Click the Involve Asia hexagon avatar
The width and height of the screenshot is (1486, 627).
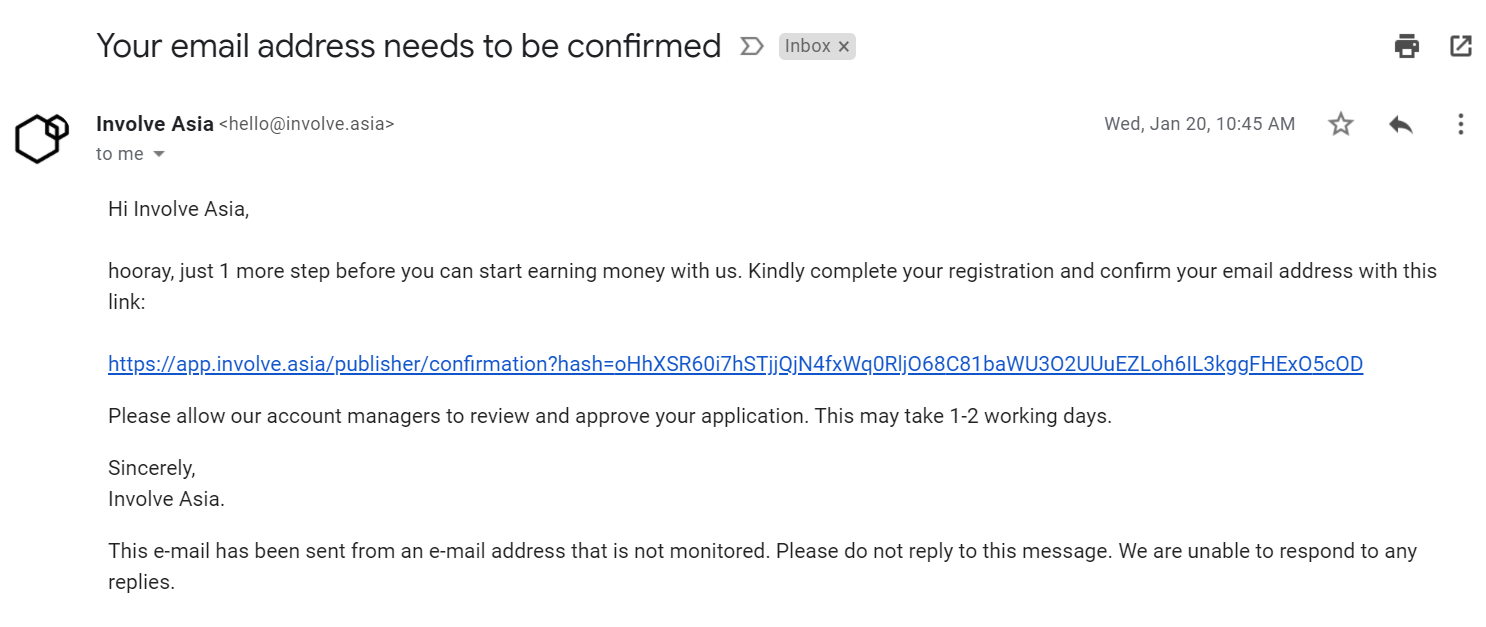coord(42,138)
